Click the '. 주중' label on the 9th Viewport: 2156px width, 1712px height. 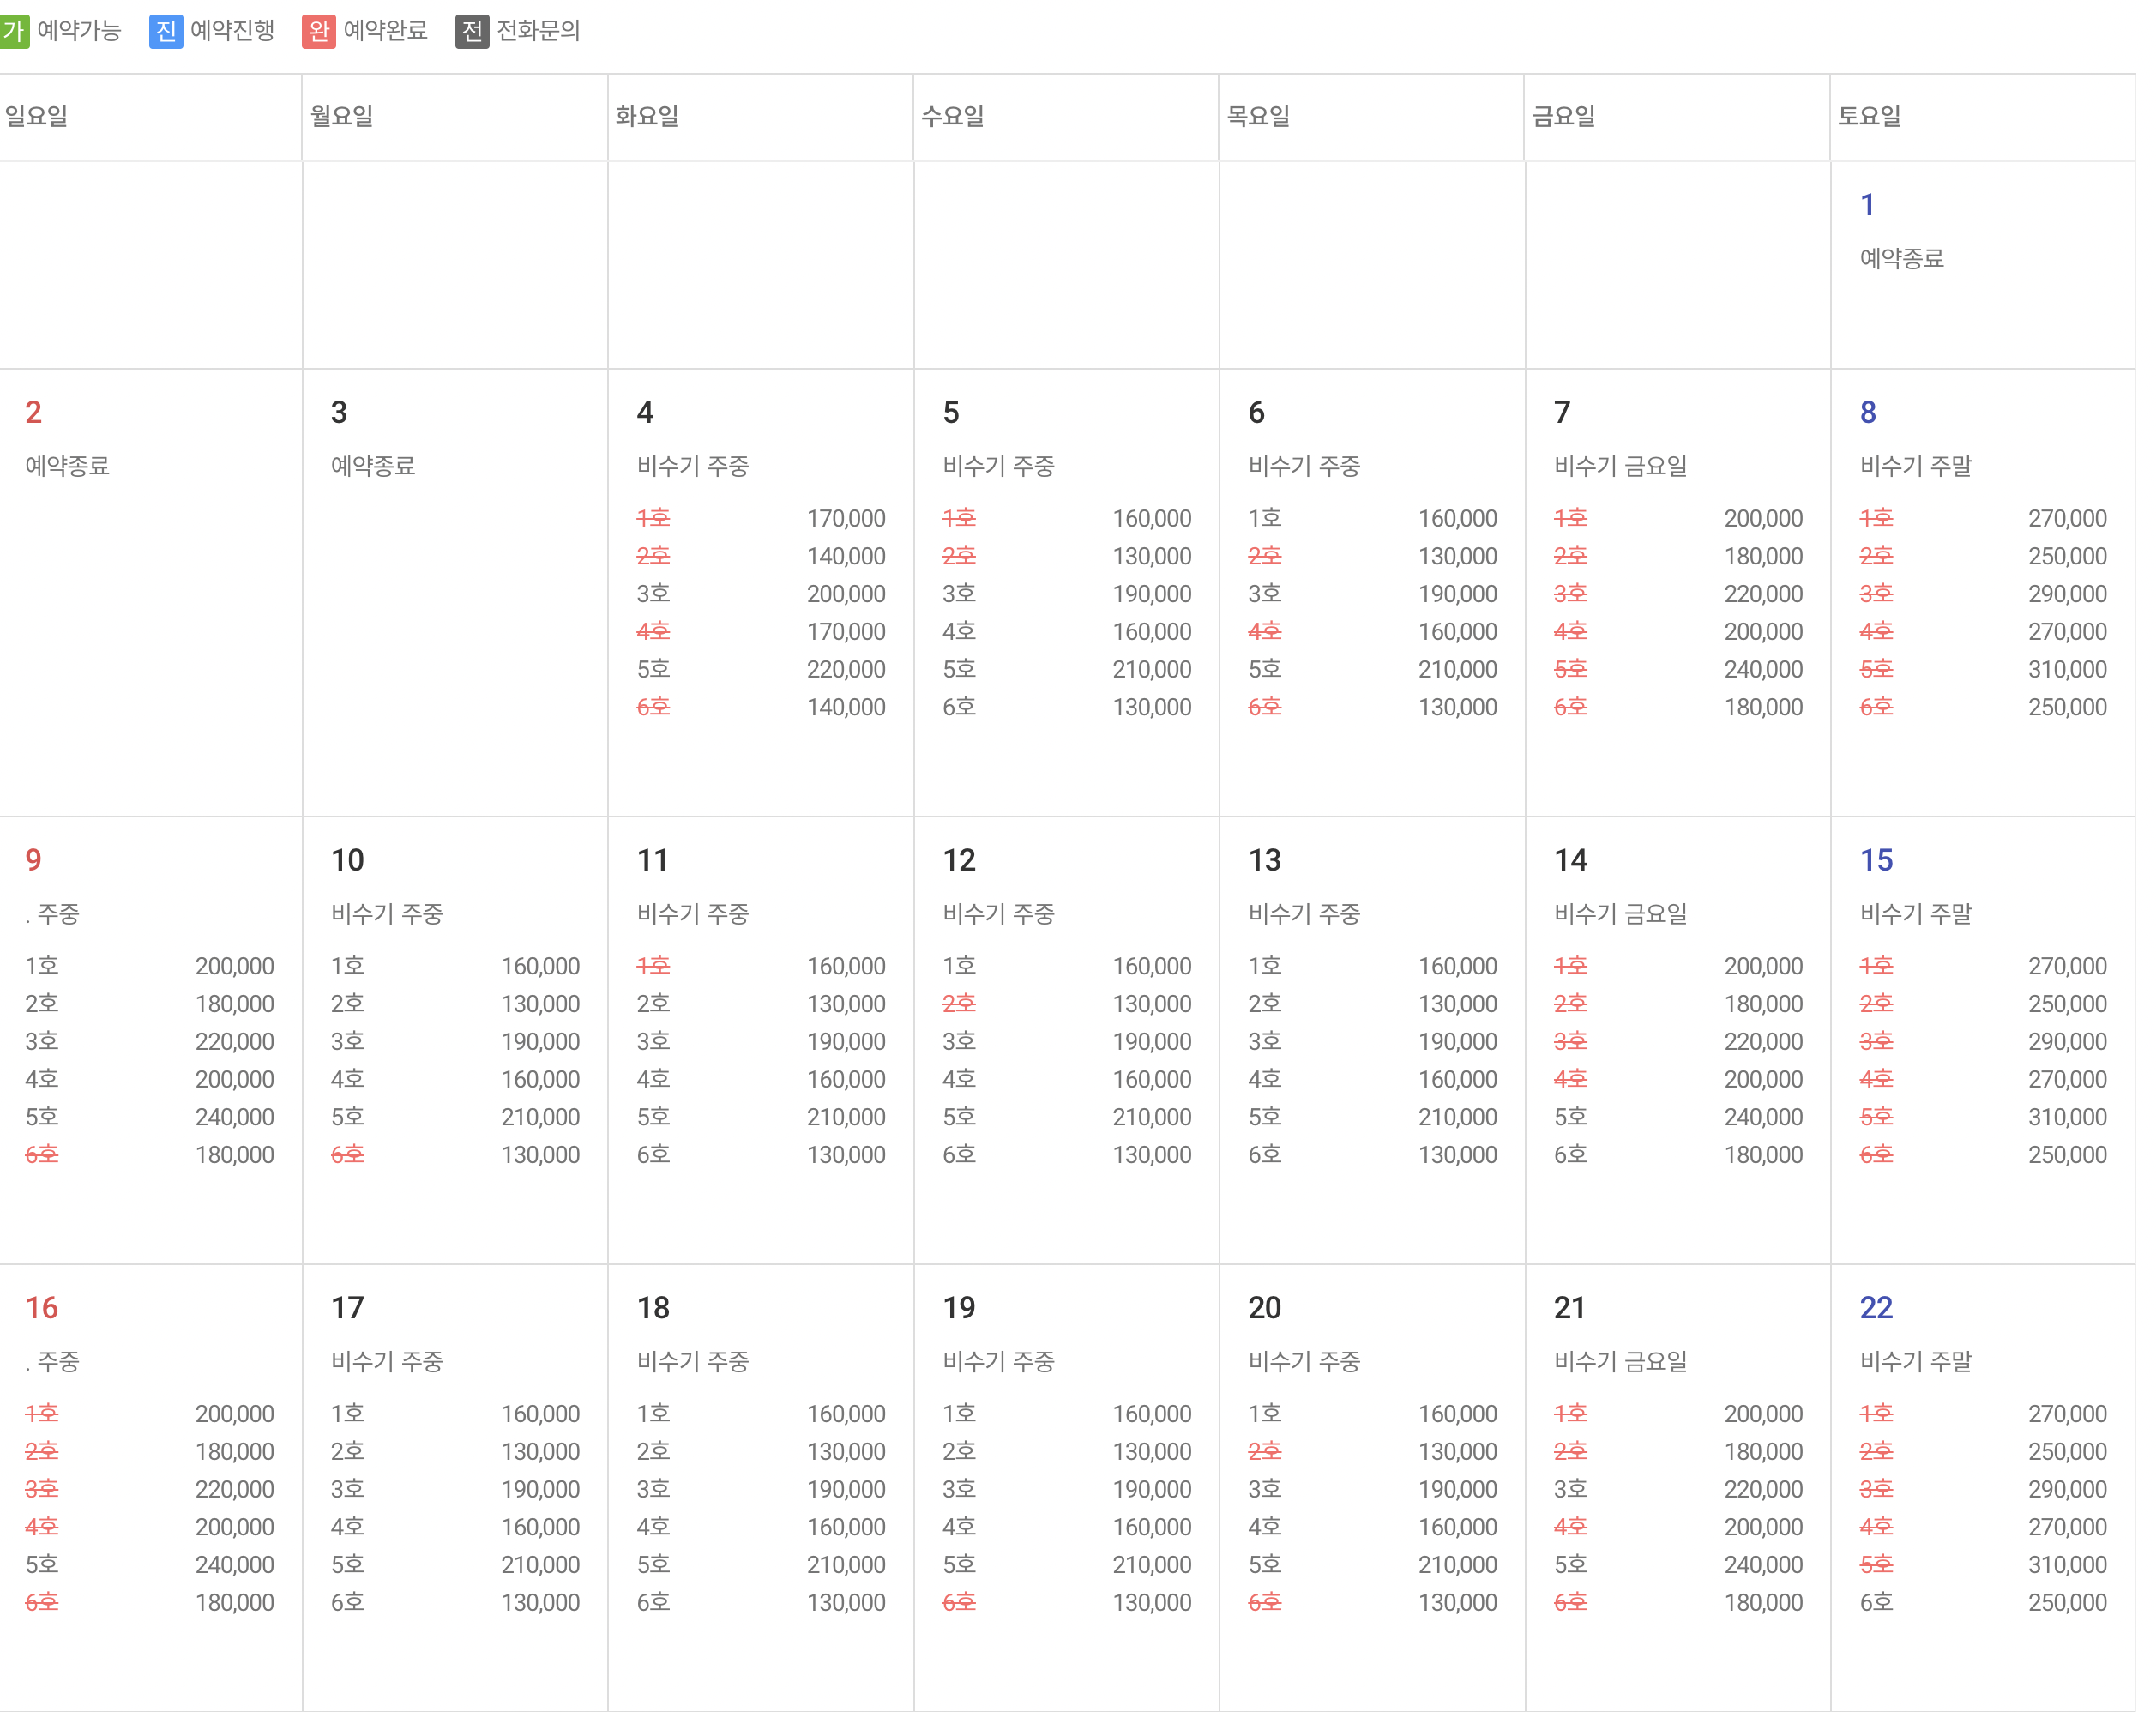(x=52, y=914)
